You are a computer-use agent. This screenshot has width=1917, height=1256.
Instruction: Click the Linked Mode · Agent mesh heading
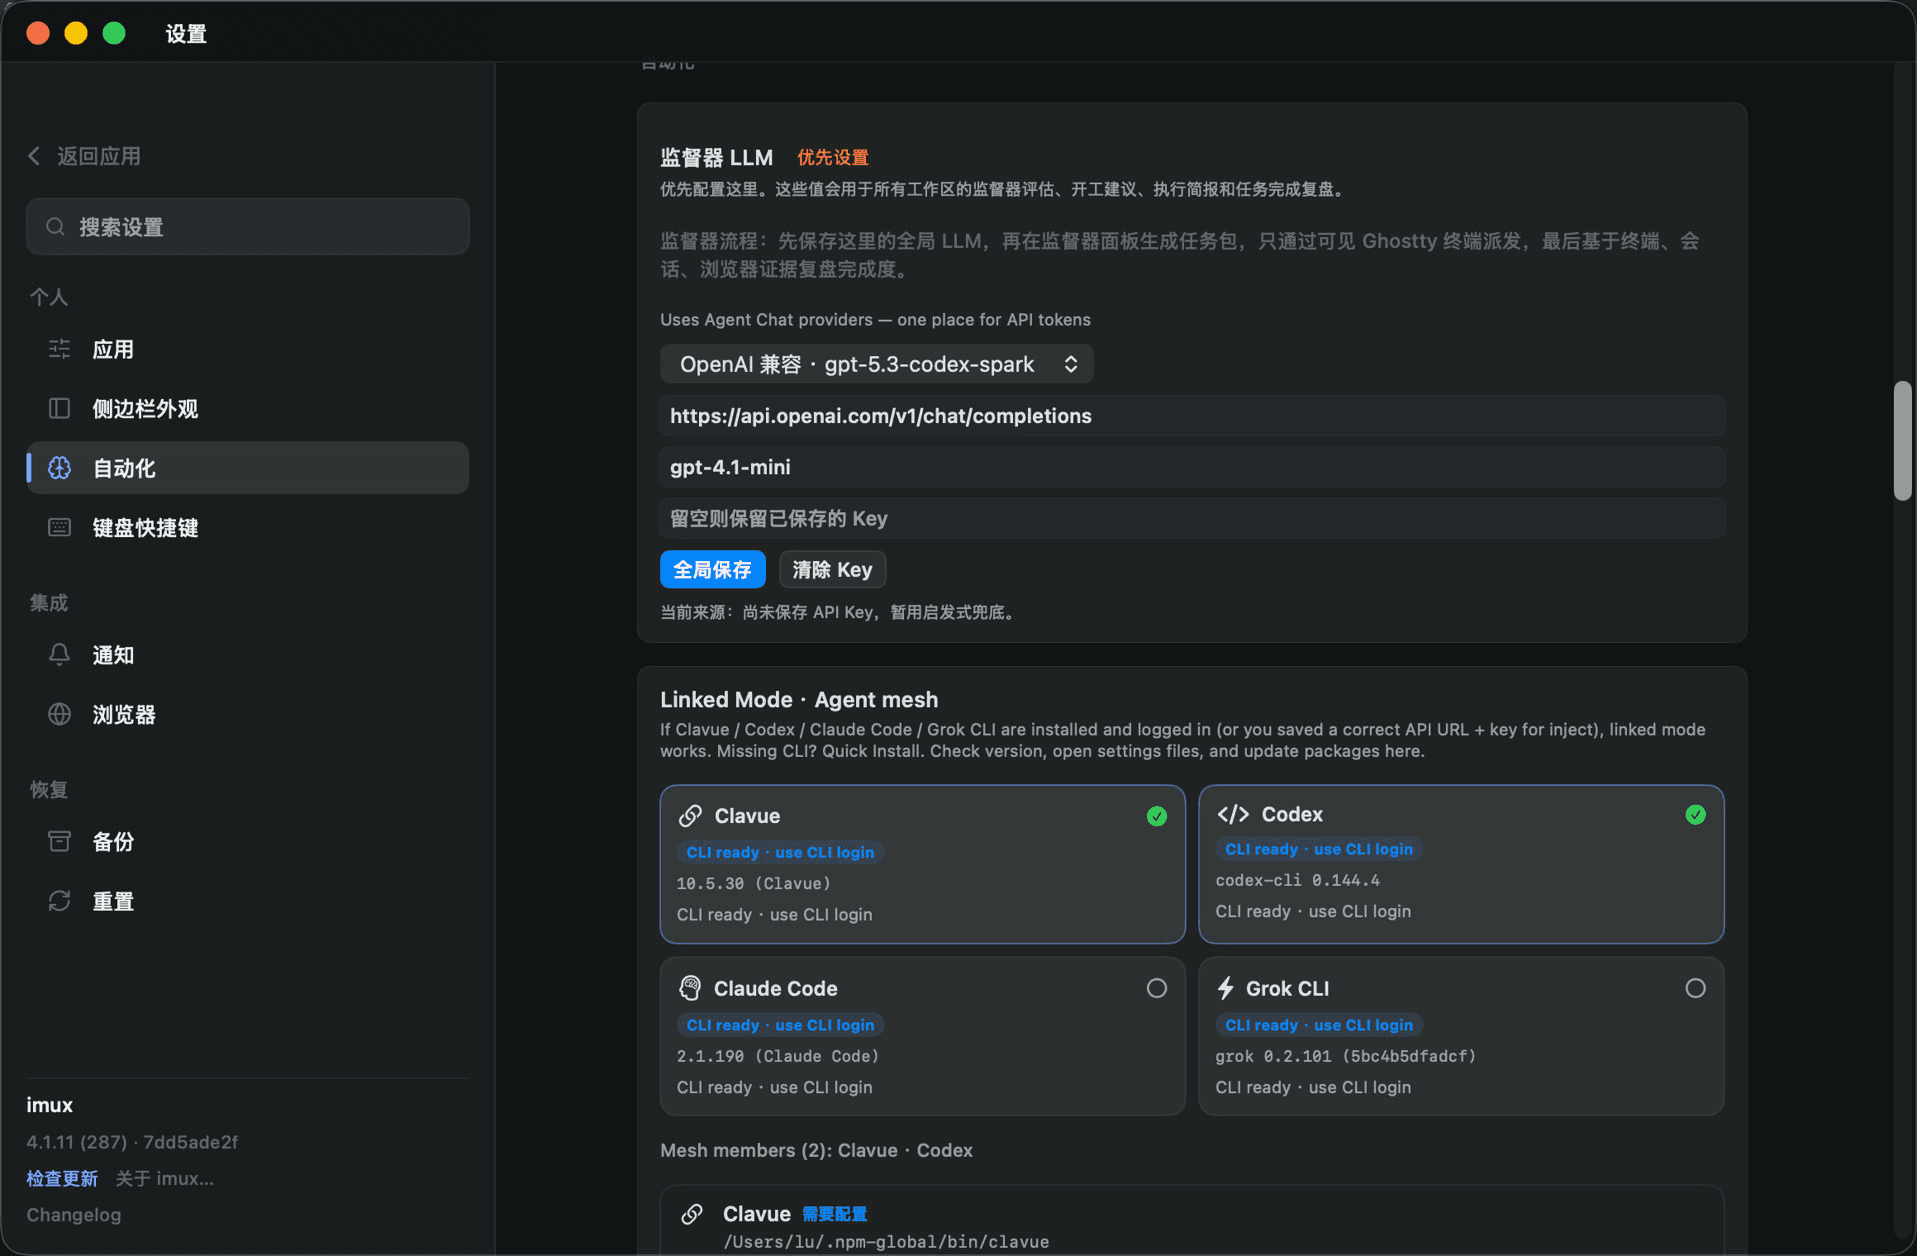click(x=799, y=699)
